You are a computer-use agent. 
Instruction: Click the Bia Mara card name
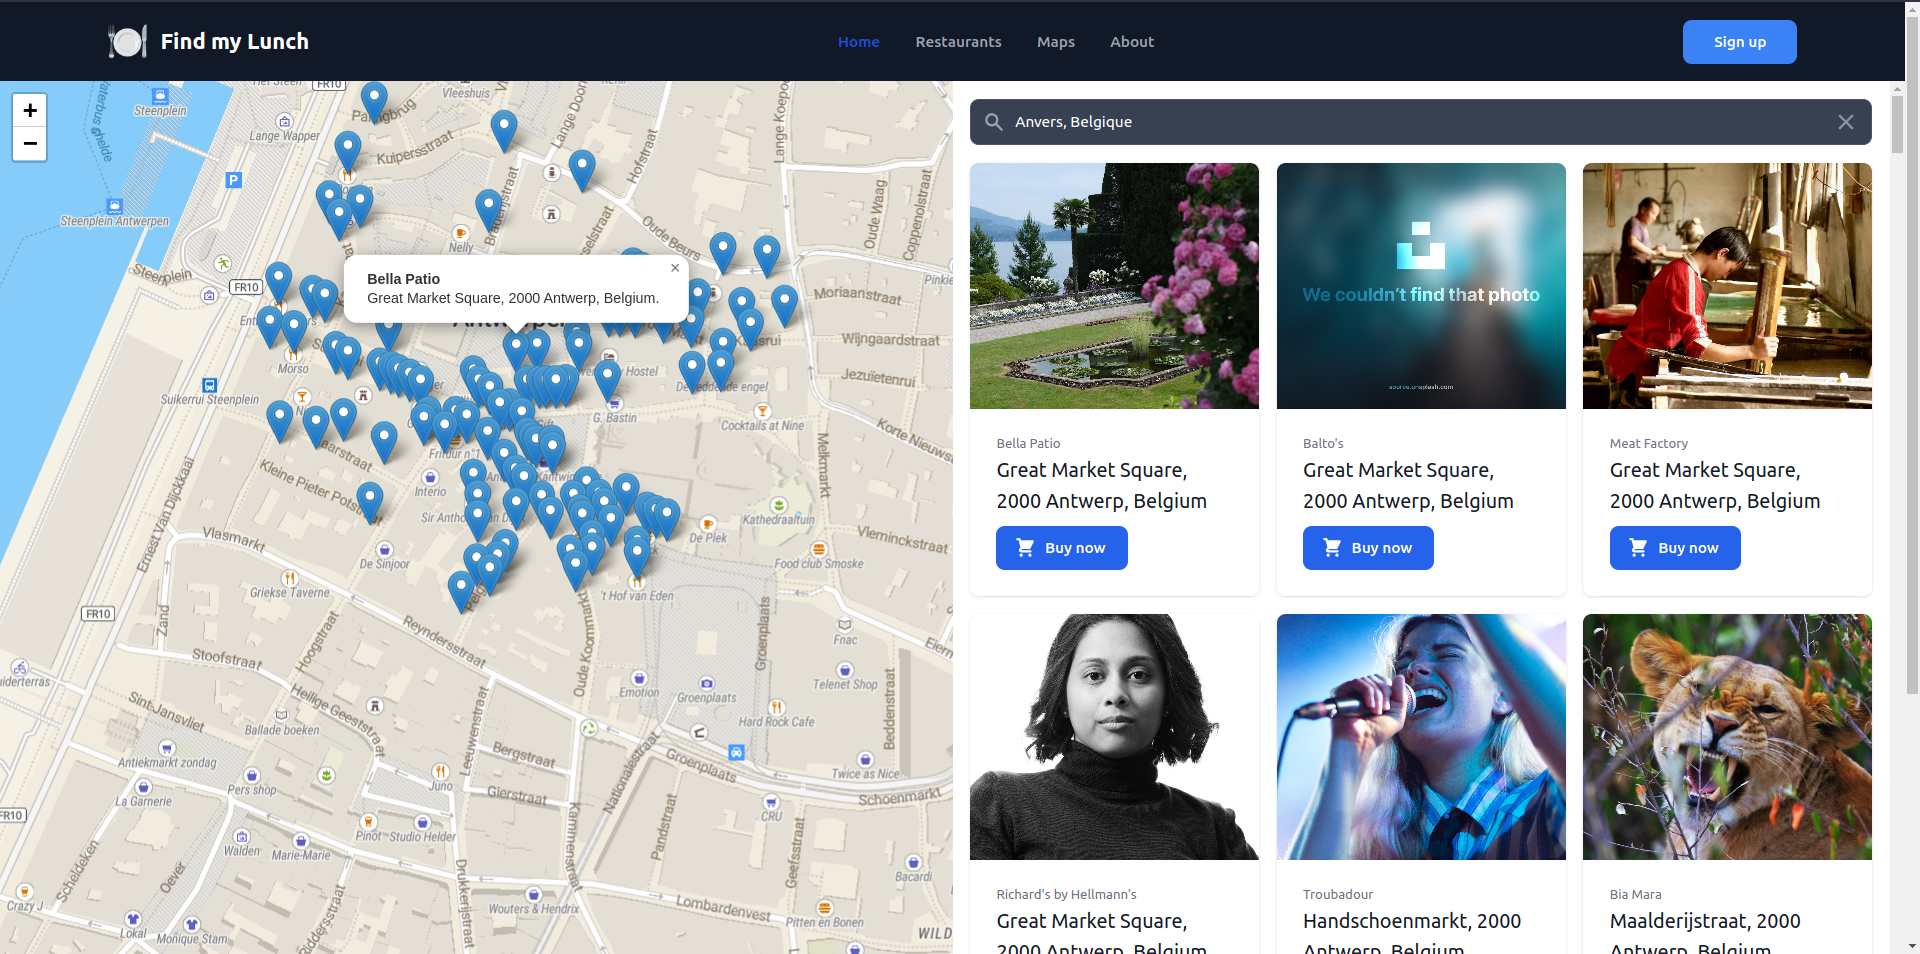(x=1636, y=894)
